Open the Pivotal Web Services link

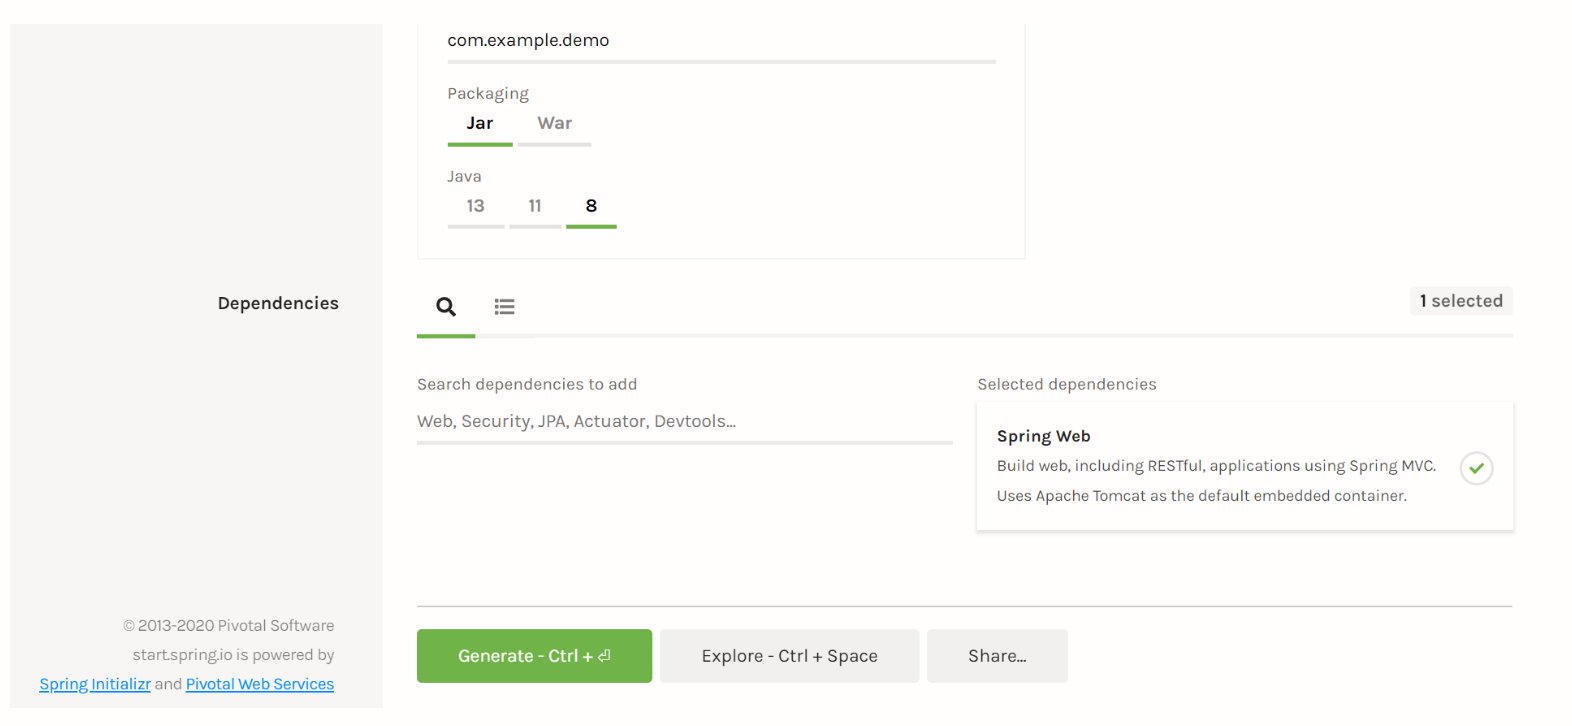click(260, 684)
